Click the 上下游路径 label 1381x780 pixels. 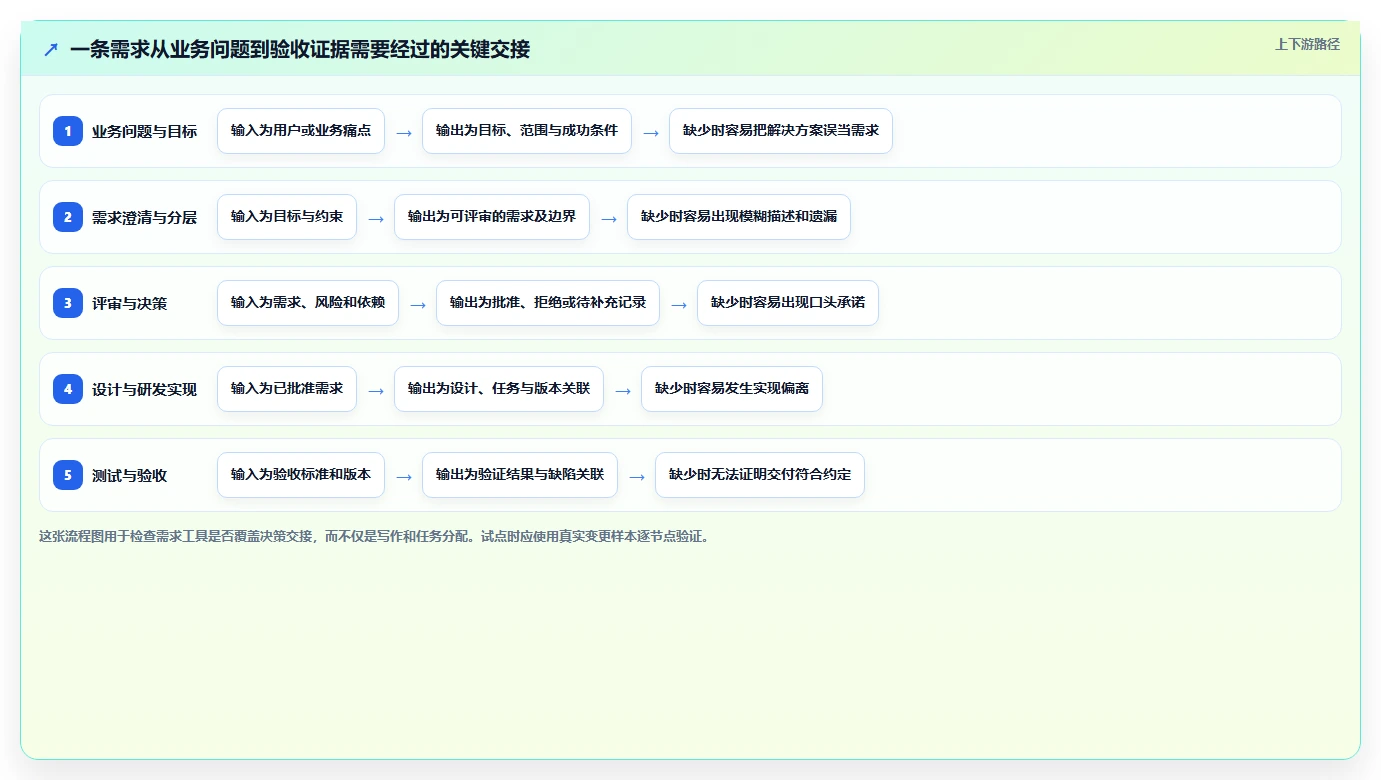pos(1307,44)
